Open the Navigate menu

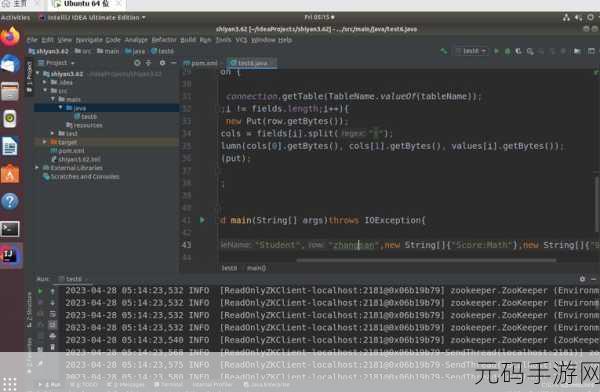point(89,40)
